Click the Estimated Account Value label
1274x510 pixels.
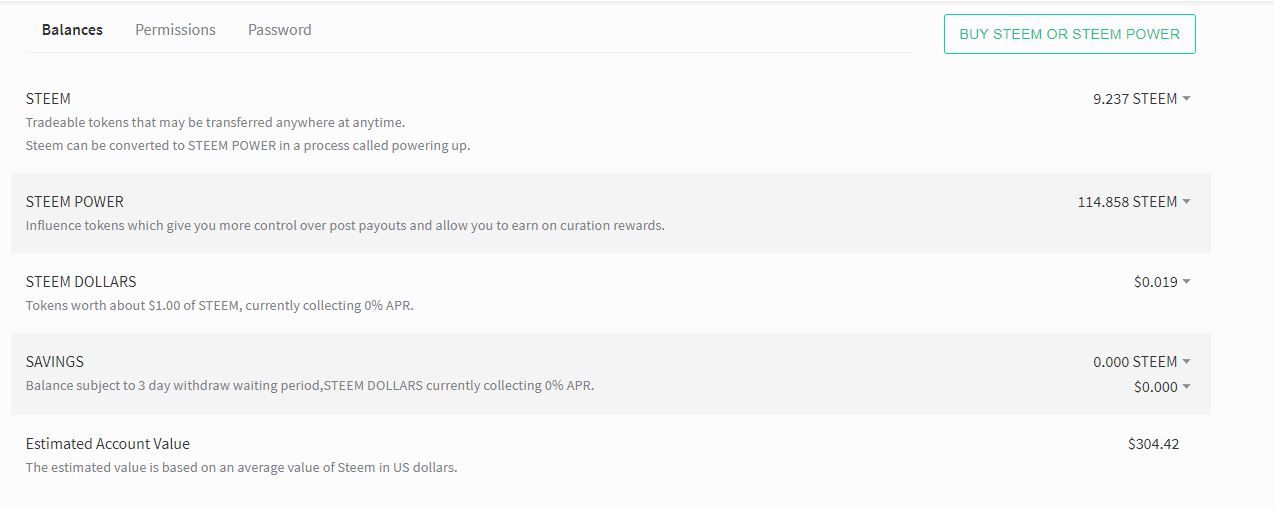tap(107, 444)
